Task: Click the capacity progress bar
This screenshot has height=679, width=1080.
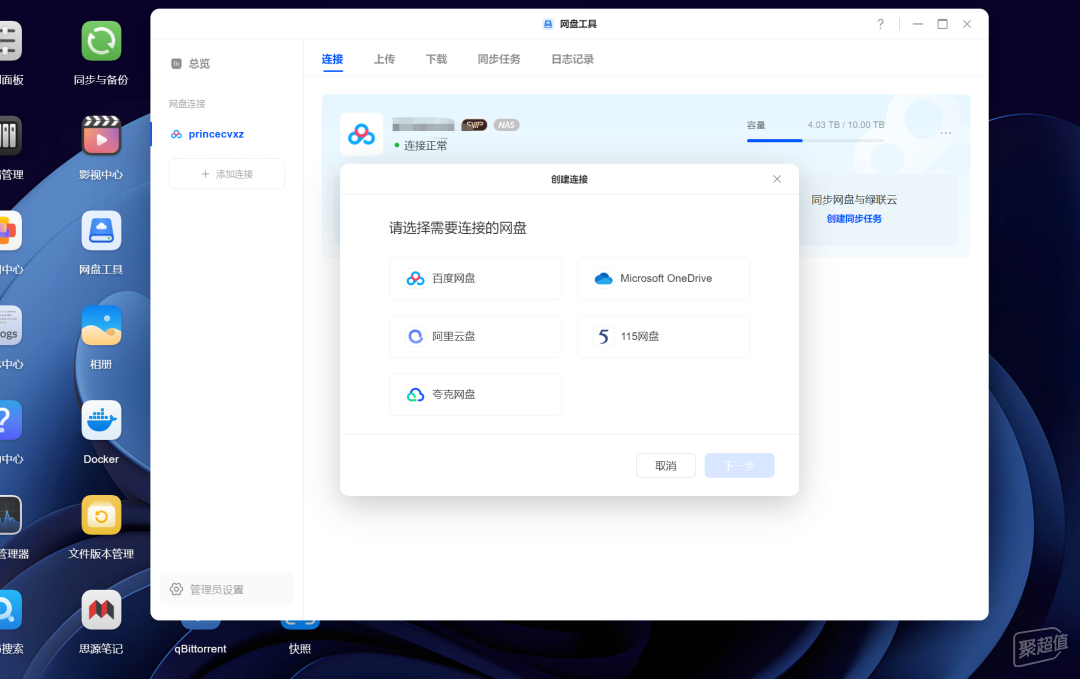Action: (816, 140)
